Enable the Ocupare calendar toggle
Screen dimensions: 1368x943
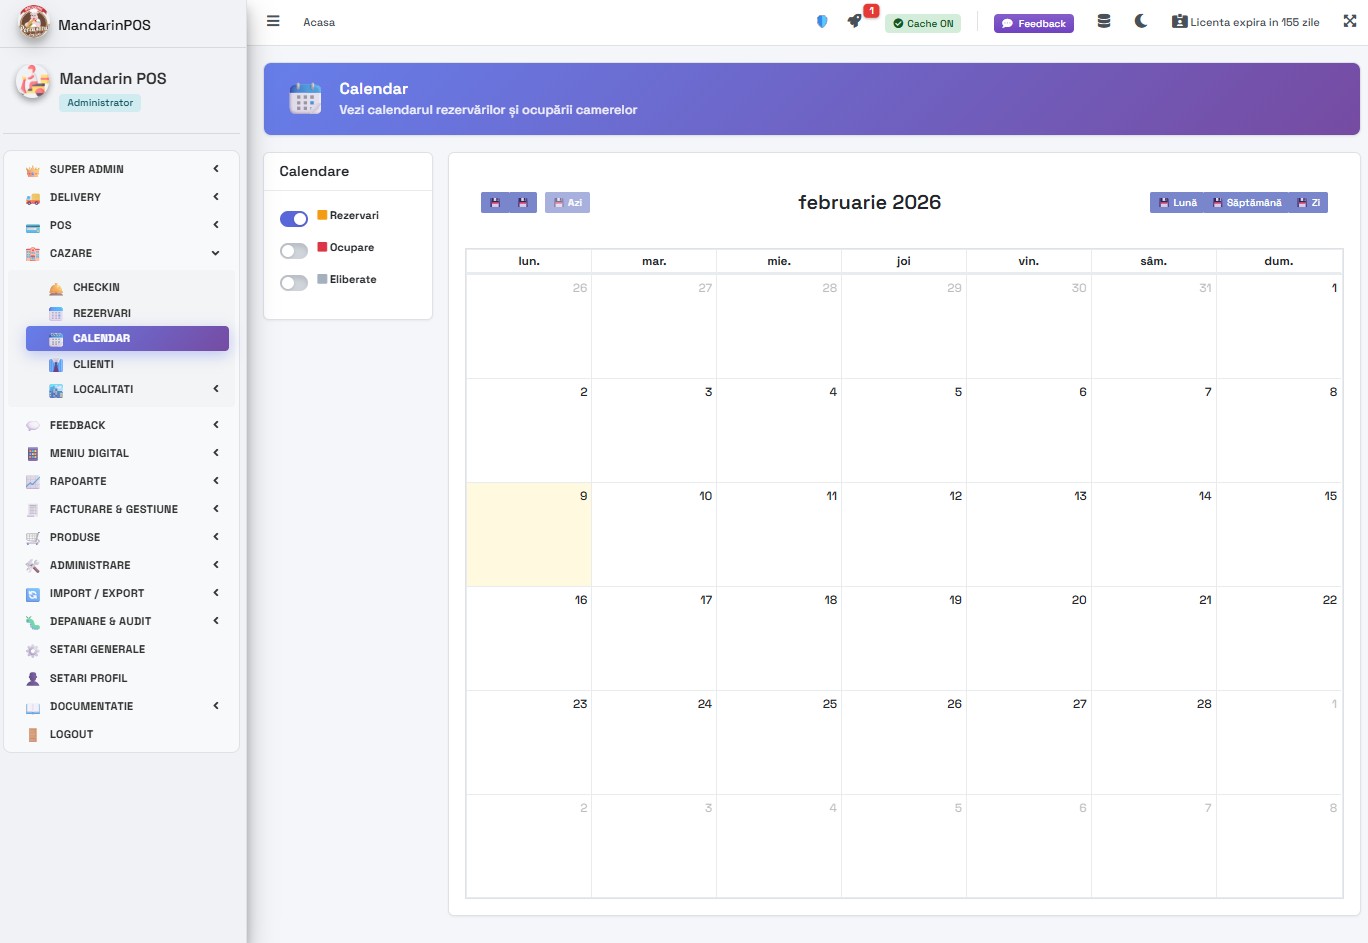tap(293, 250)
